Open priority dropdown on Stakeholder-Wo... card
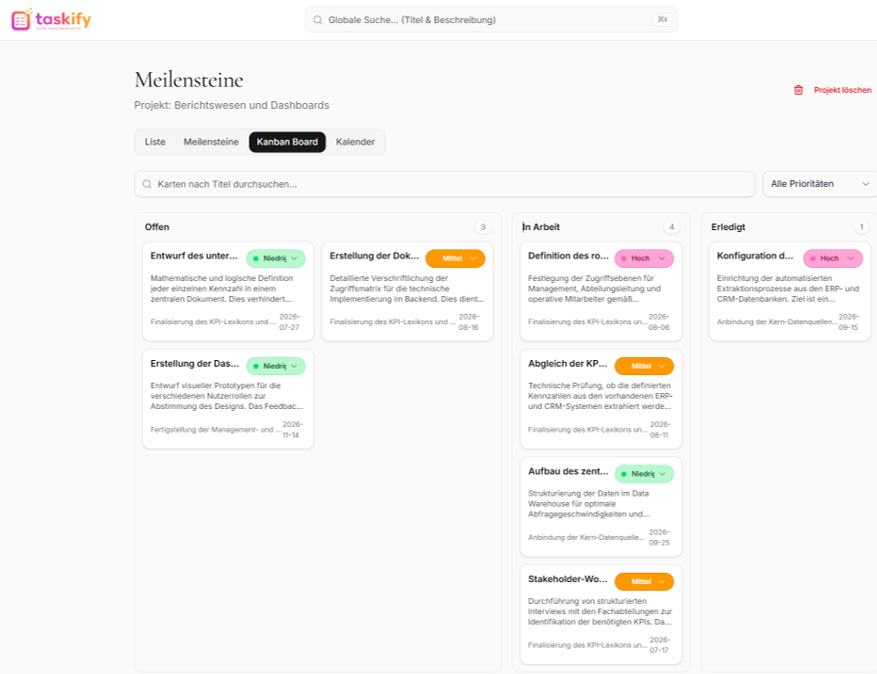Screen dimensions: 877x674 click(644, 582)
